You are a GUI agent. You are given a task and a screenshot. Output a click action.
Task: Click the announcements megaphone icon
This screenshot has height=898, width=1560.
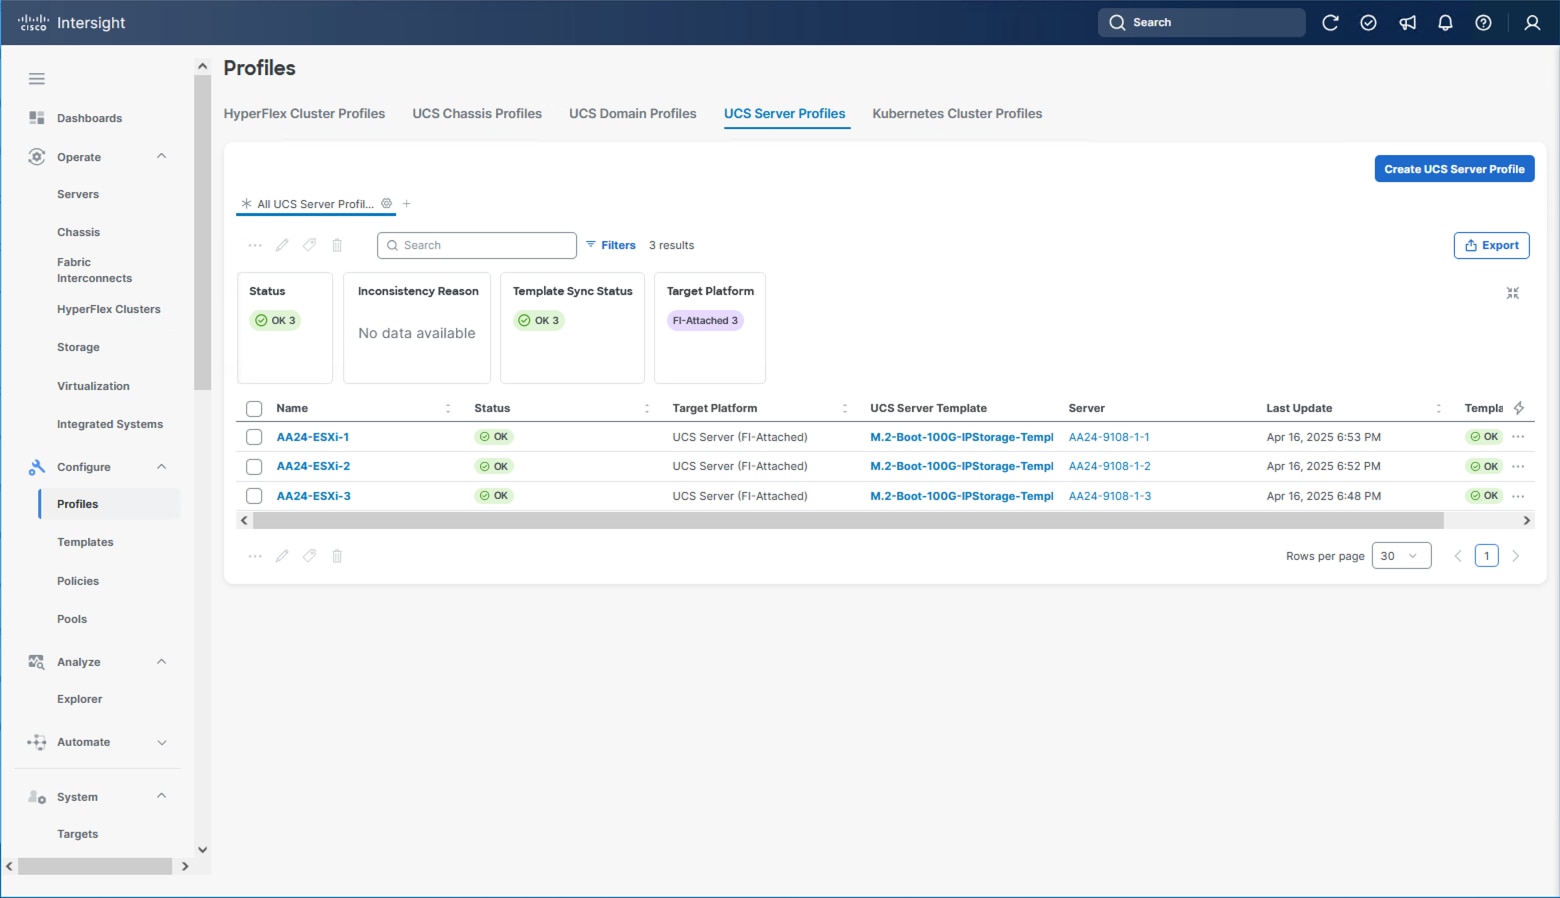pos(1407,23)
